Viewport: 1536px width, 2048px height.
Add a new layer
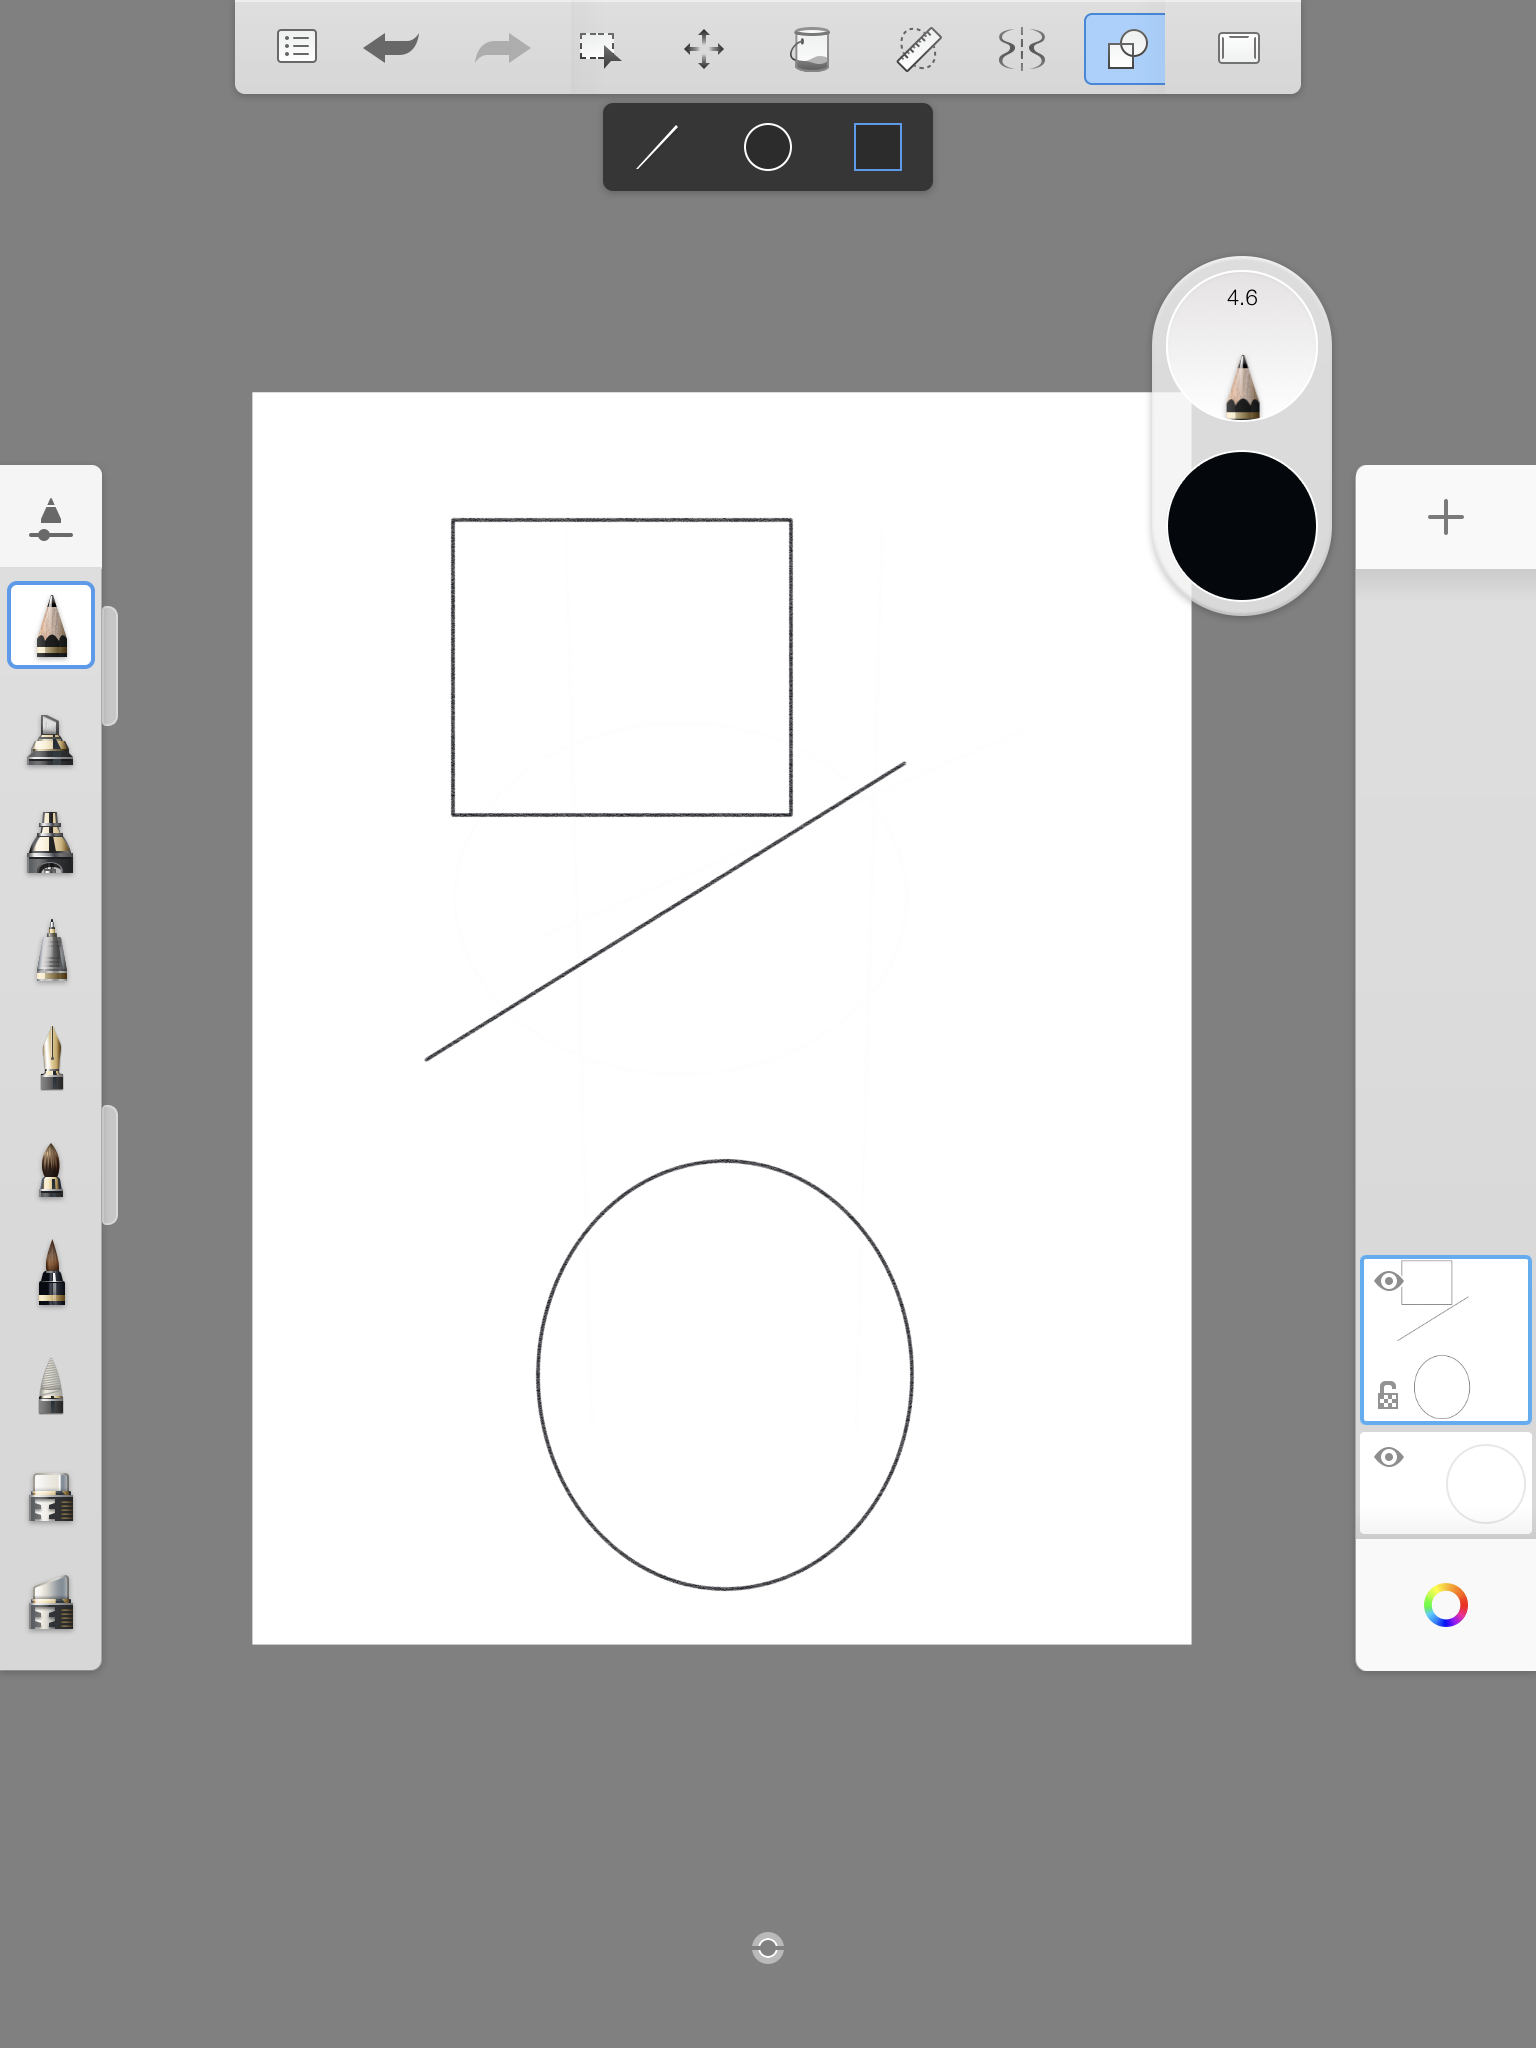pos(1446,517)
